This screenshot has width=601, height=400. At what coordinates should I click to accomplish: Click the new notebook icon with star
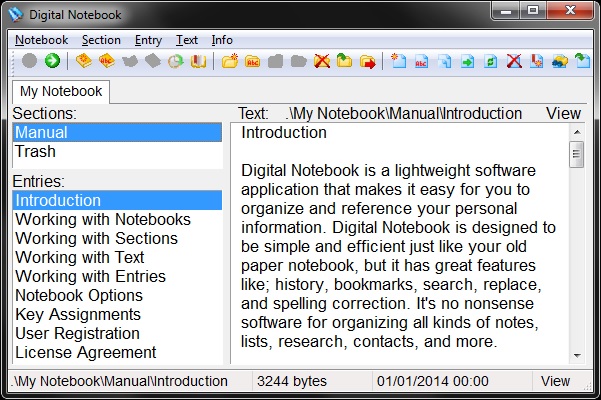(84, 61)
